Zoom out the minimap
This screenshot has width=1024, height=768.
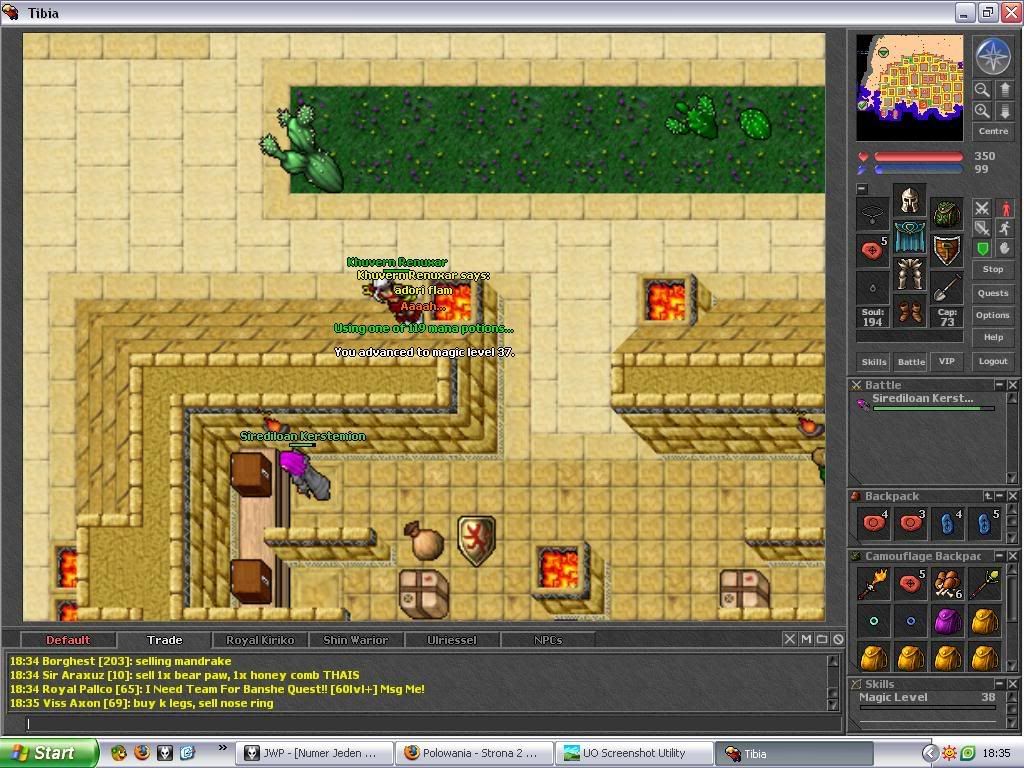pyautogui.click(x=982, y=89)
